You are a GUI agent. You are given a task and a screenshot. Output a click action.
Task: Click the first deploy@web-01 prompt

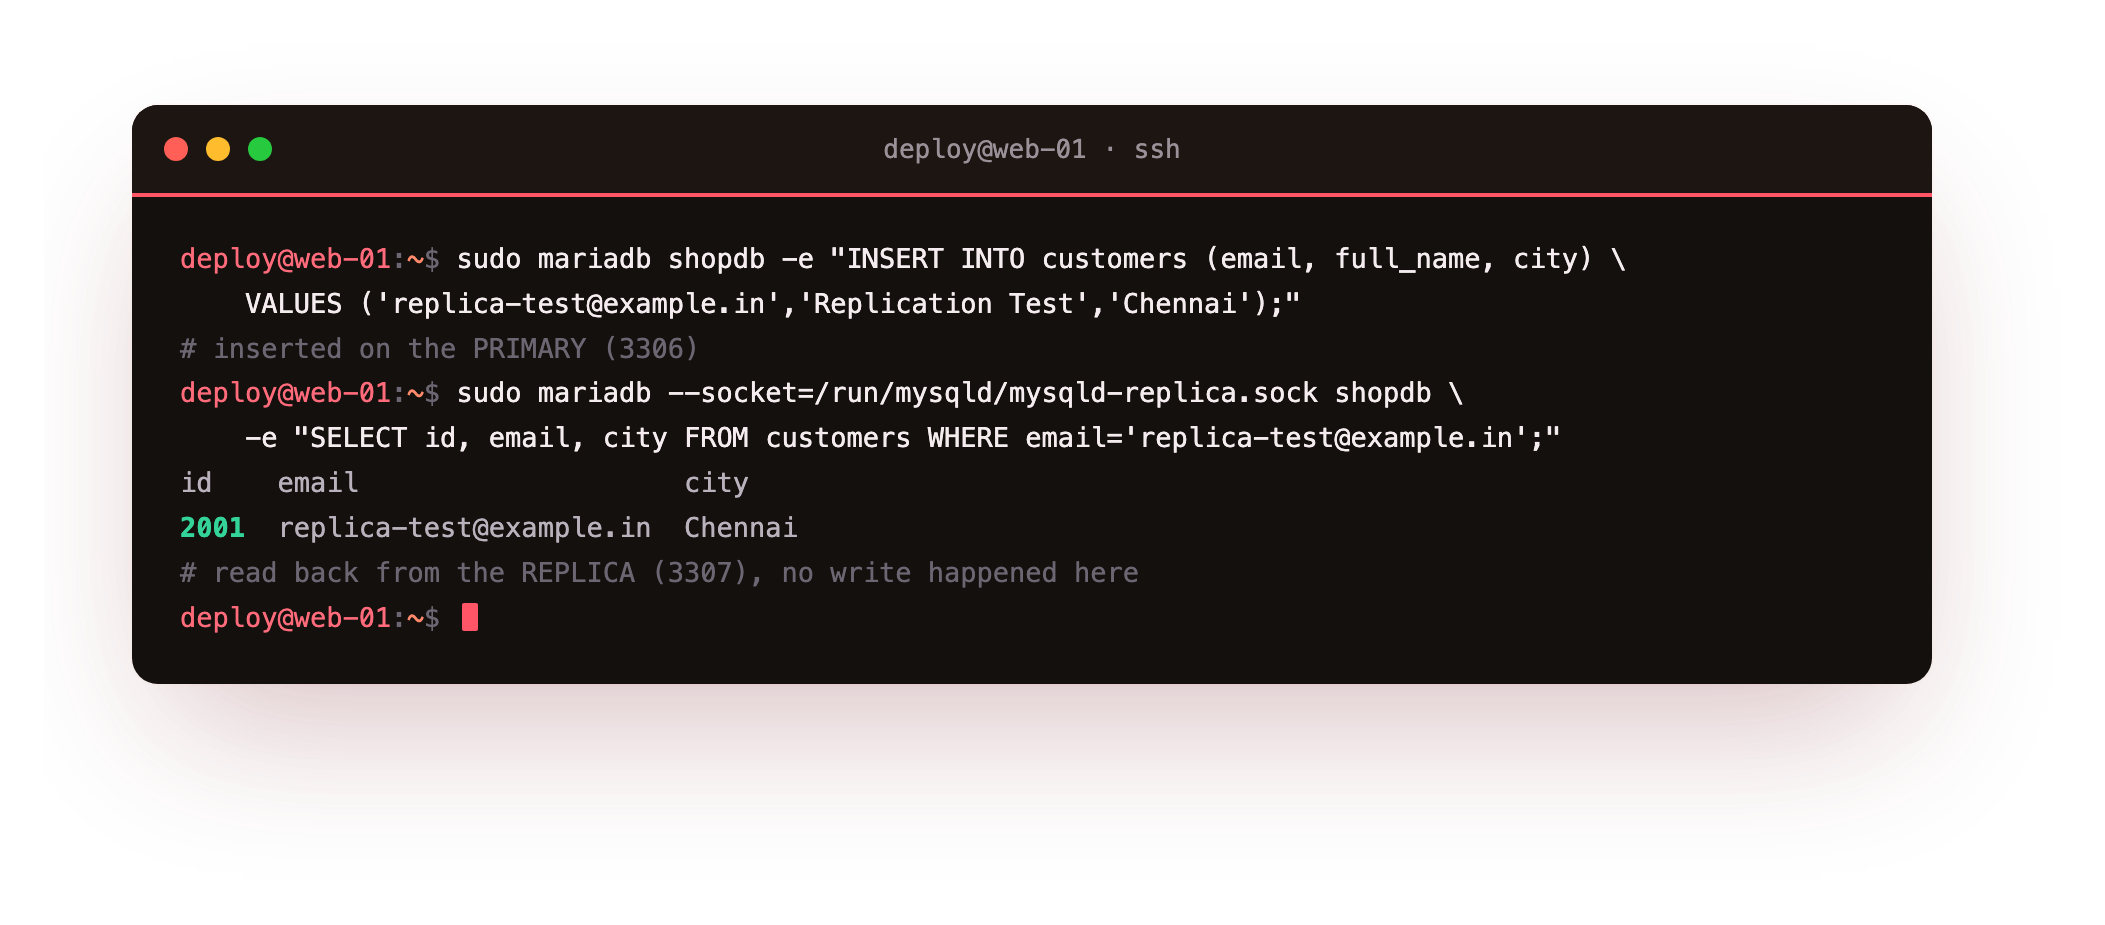309,259
